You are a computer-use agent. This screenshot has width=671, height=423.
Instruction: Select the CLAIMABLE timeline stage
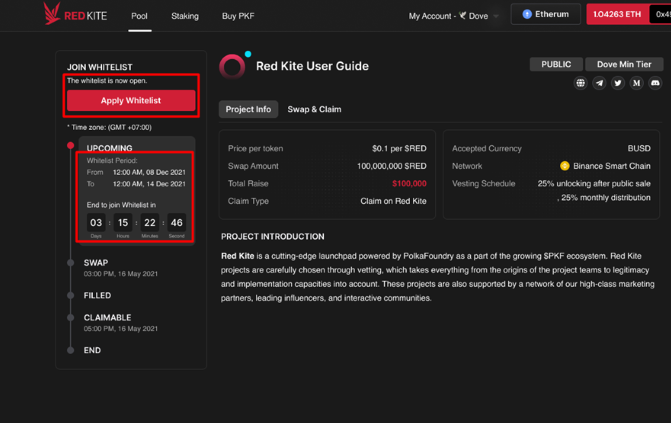107,318
